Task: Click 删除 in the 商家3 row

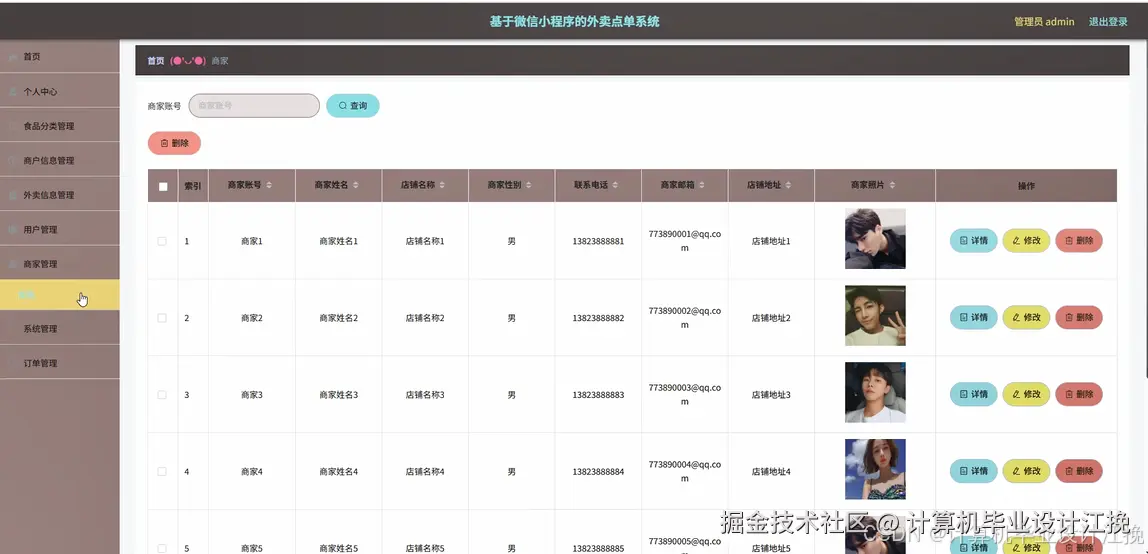Action: (x=1079, y=394)
